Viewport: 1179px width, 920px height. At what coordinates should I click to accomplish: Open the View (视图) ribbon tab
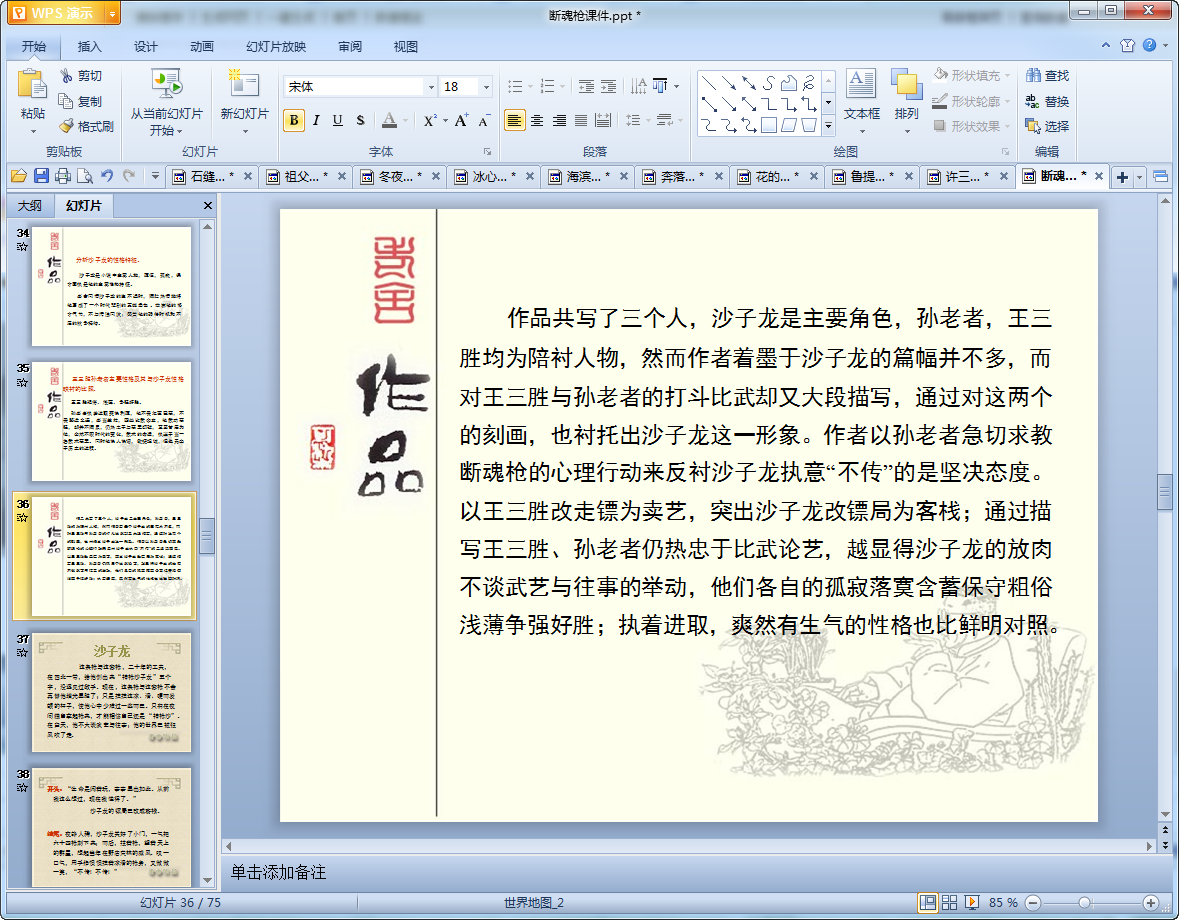pyautogui.click(x=405, y=47)
